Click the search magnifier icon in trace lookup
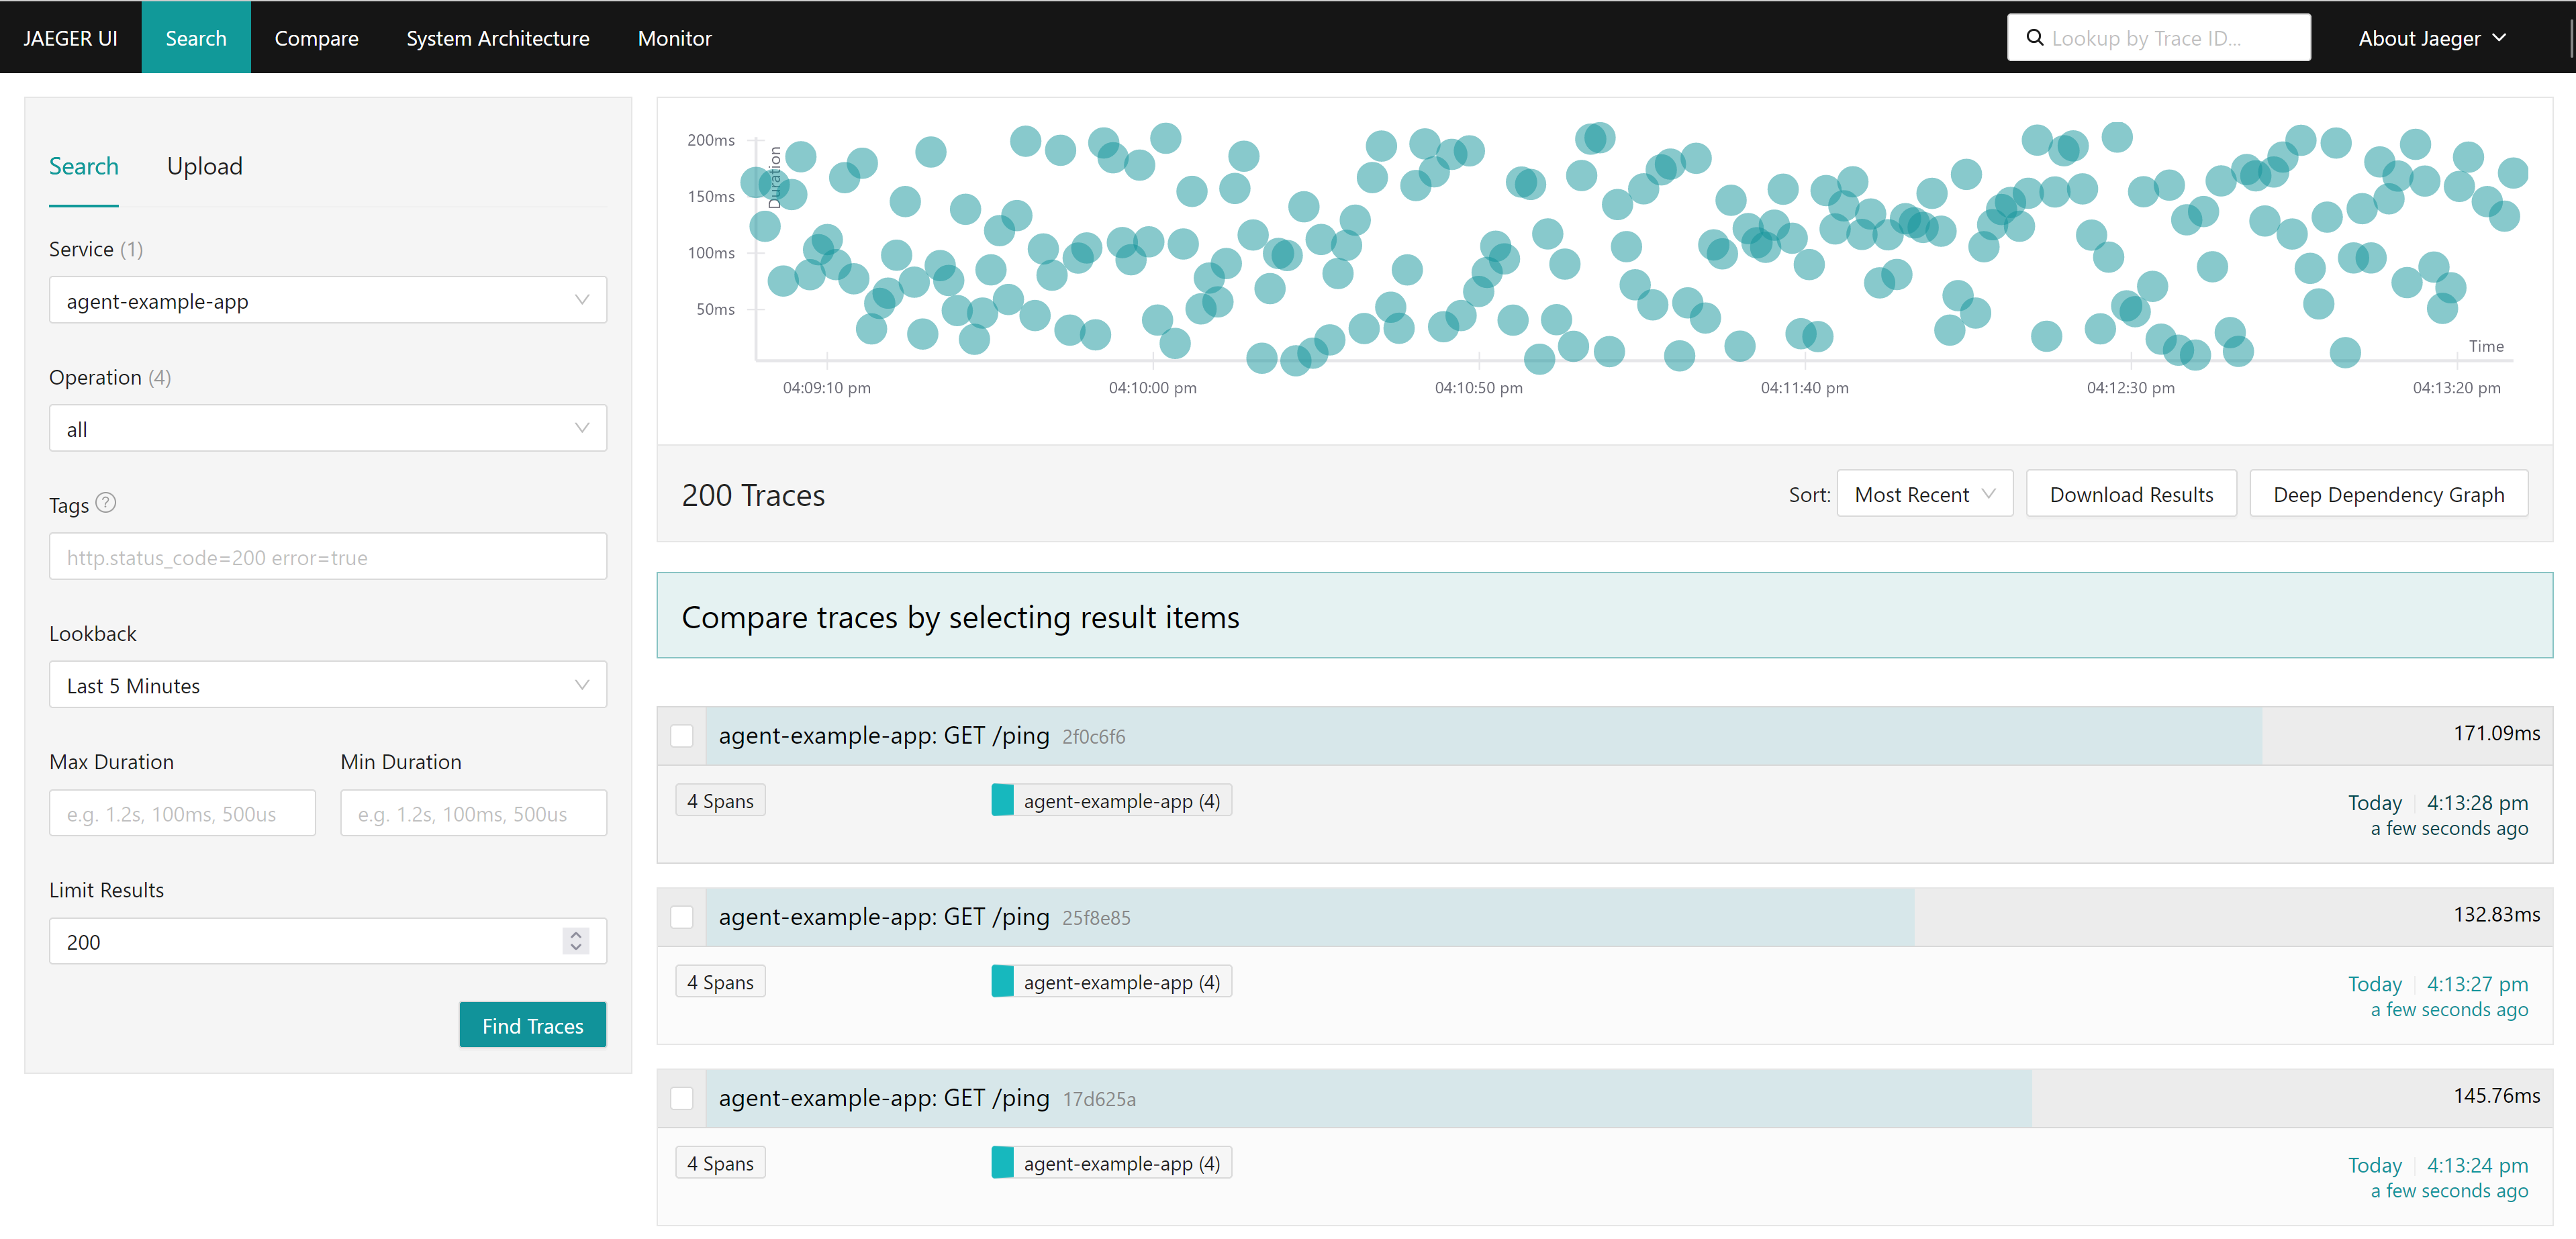The height and width of the screenshot is (1239, 2576). [2034, 38]
